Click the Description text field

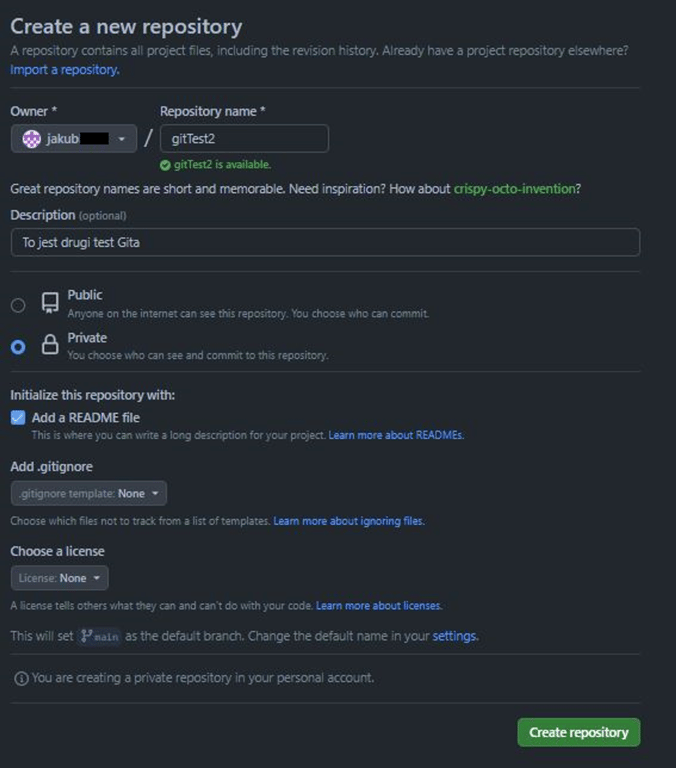(325, 242)
